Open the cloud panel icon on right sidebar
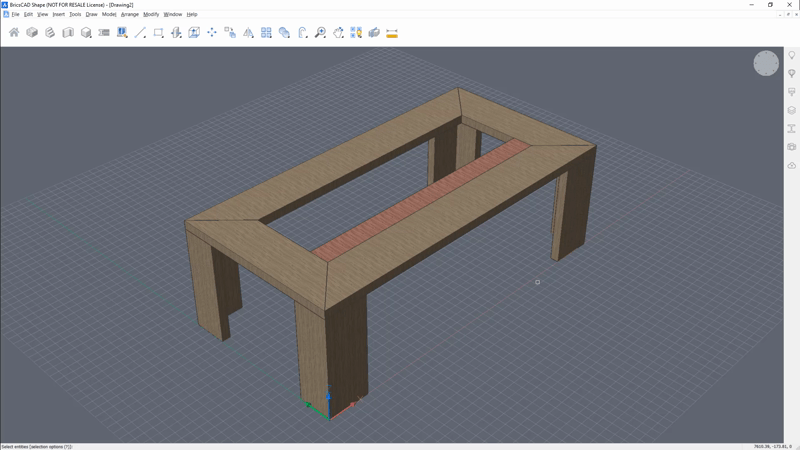This screenshot has height=450, width=800. point(792,165)
